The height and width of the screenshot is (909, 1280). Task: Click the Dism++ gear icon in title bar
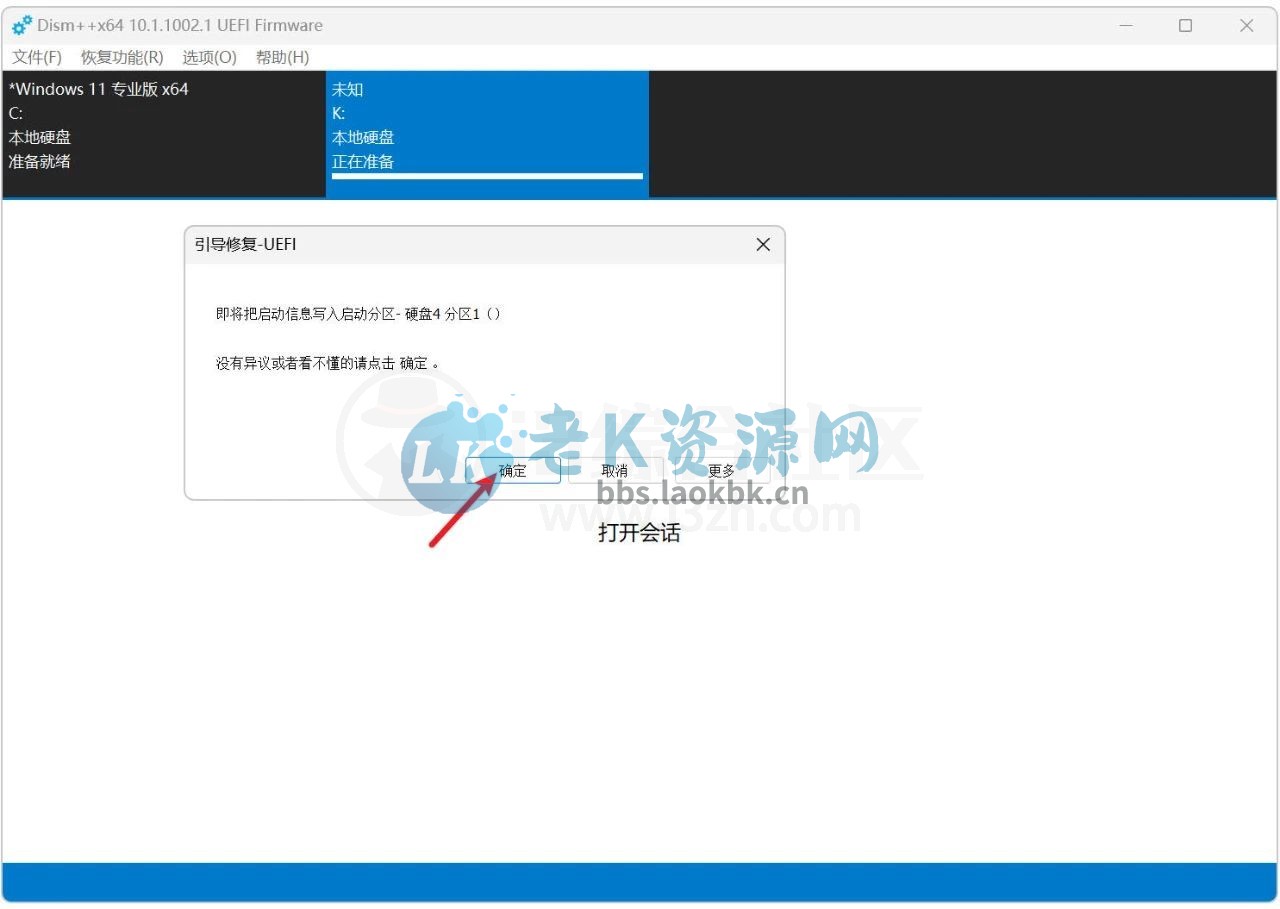click(22, 25)
